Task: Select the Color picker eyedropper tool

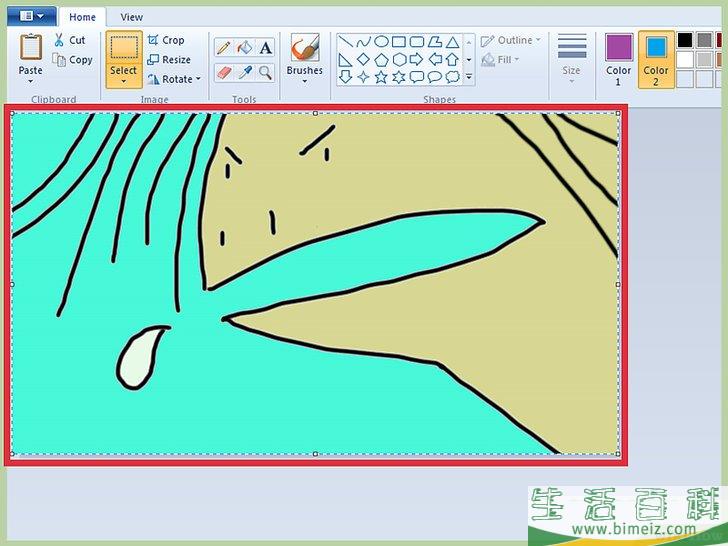Action: pyautogui.click(x=245, y=73)
